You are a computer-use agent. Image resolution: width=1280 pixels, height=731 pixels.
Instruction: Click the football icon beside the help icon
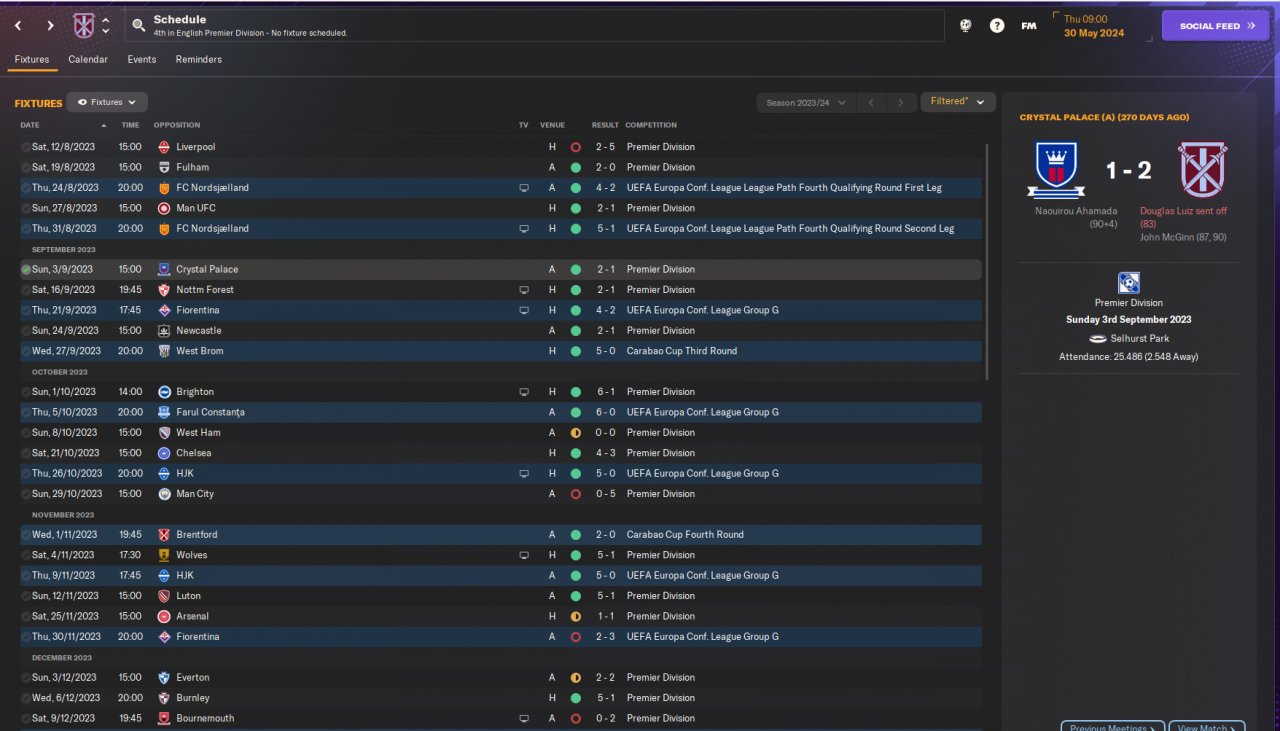point(965,26)
